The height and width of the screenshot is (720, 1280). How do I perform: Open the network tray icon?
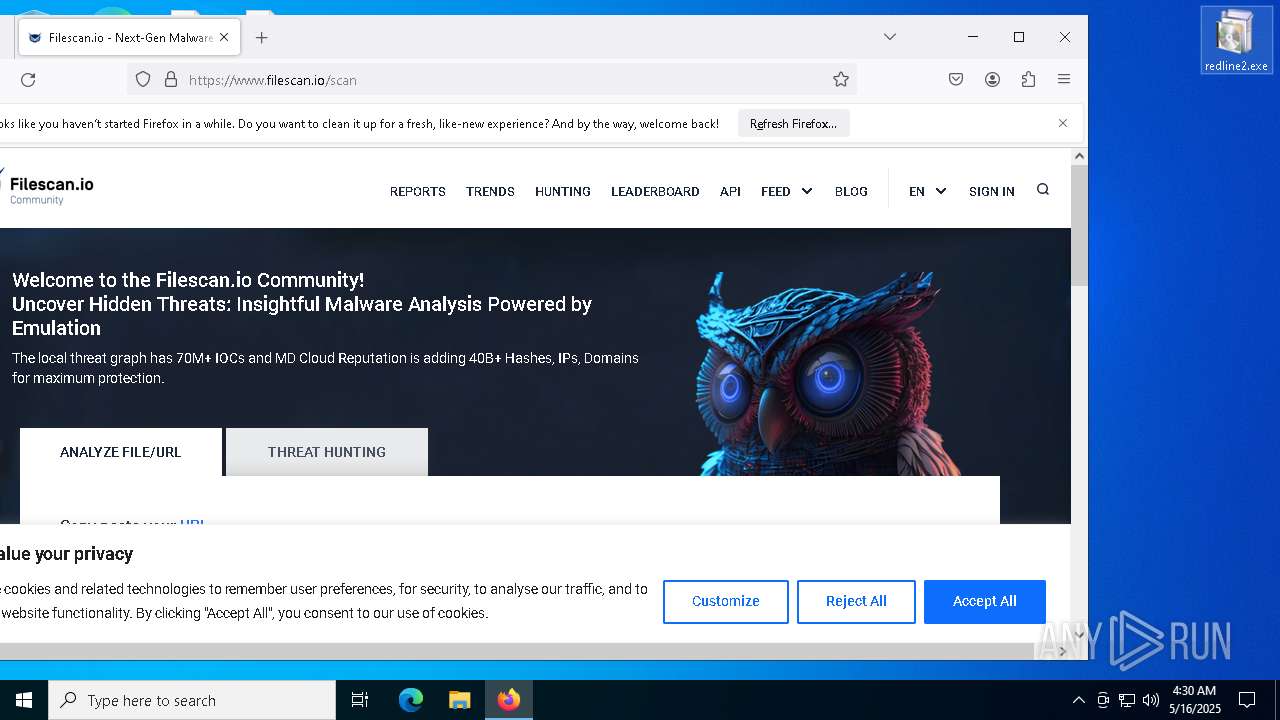coord(1127,700)
